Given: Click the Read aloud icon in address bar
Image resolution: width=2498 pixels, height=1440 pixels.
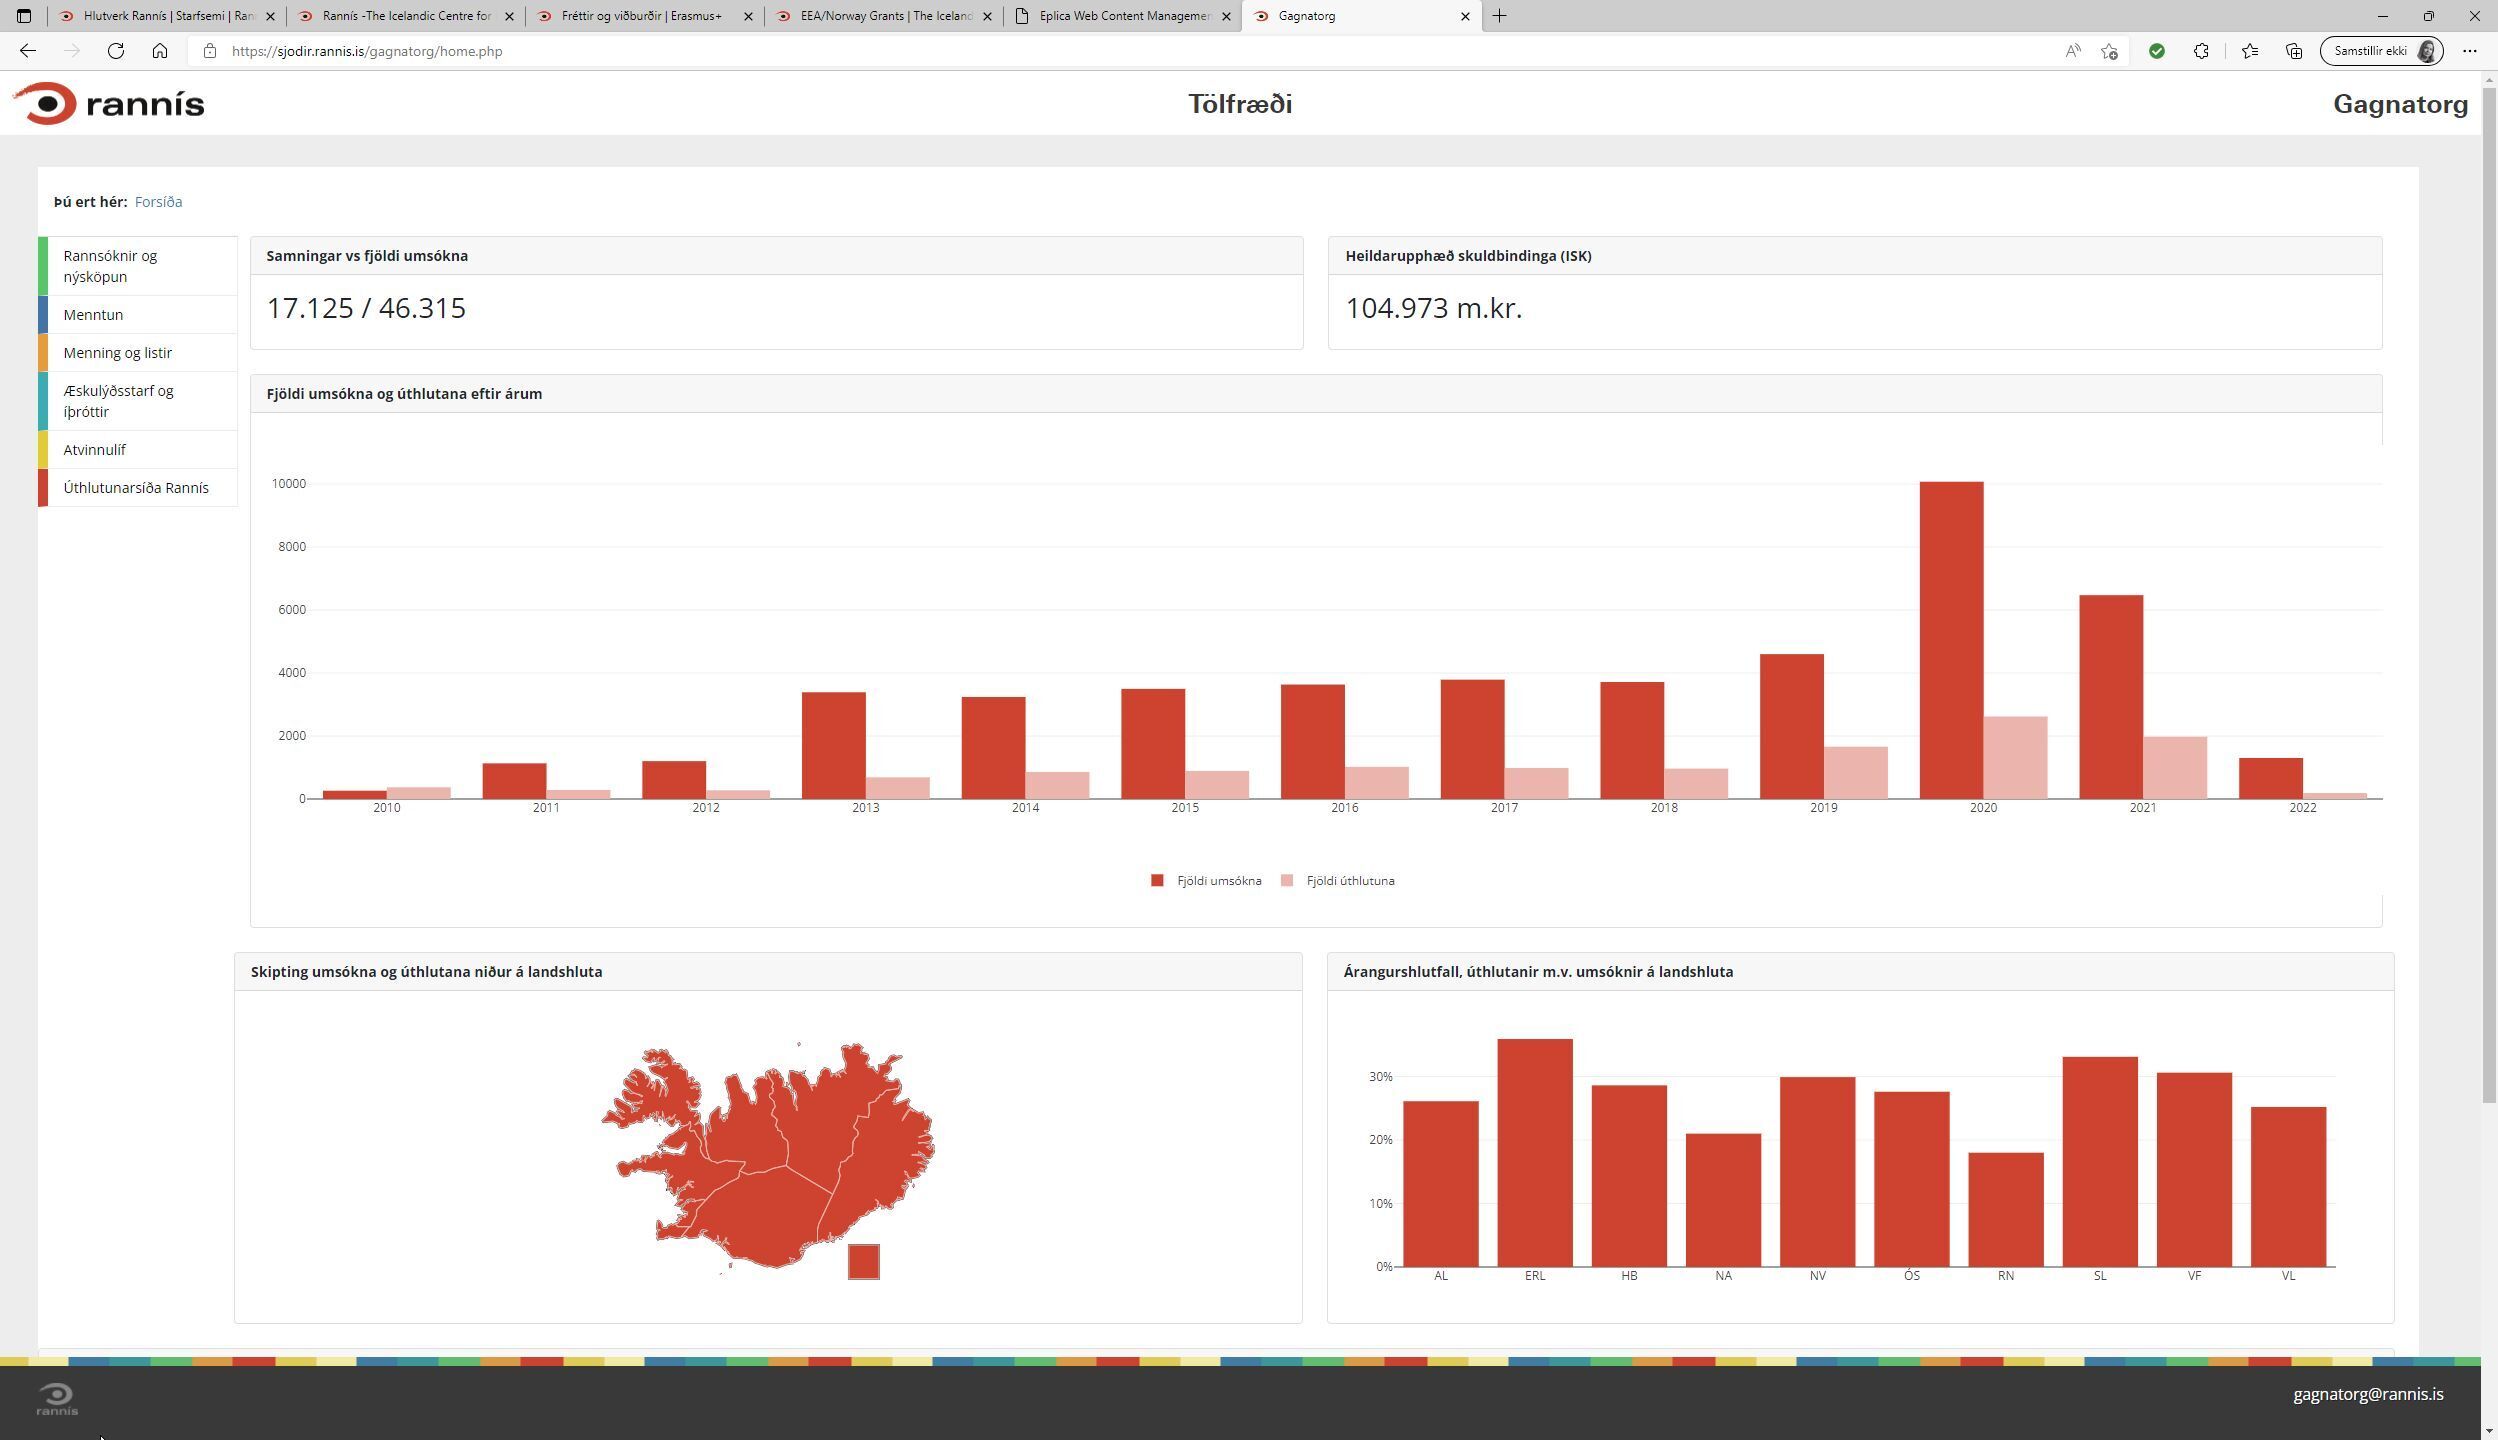Looking at the screenshot, I should (2072, 51).
